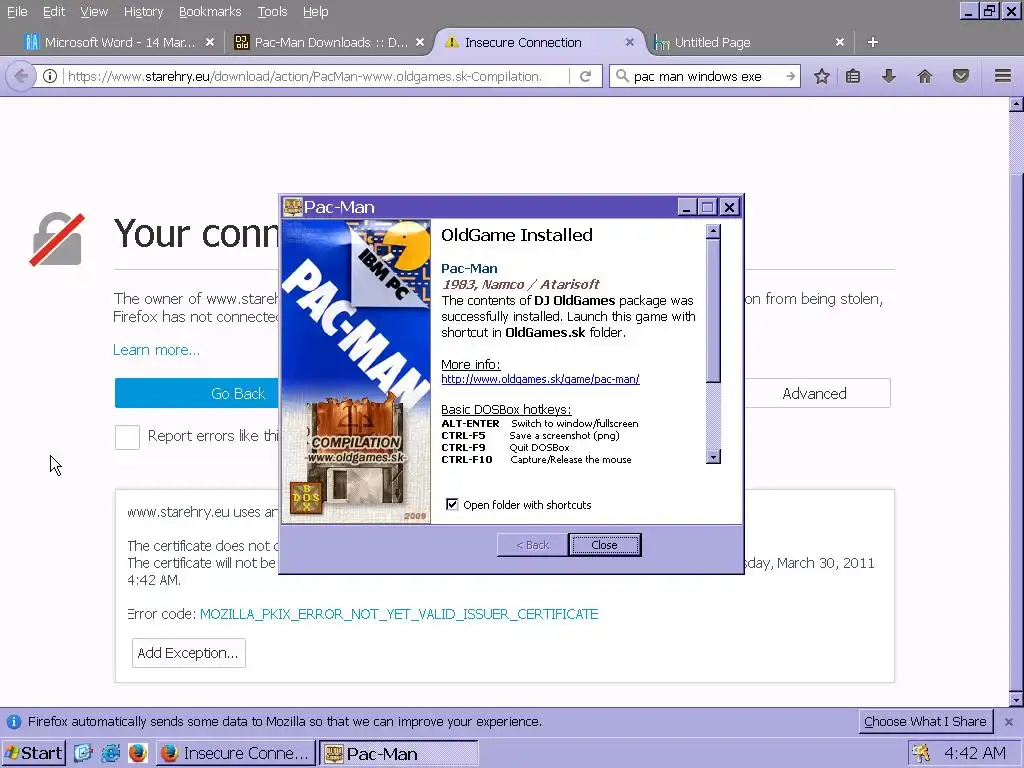1024x768 pixels.
Task: Click the taskbar clock showing 4:42 AM
Action: point(975,754)
